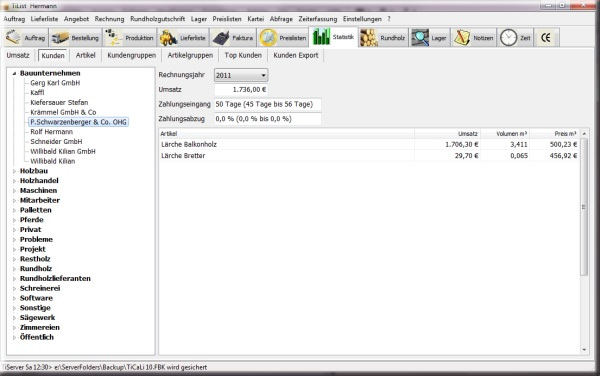This screenshot has width=600, height=376.
Task: Switch to the Artikelgruppen tab
Action: (190, 55)
